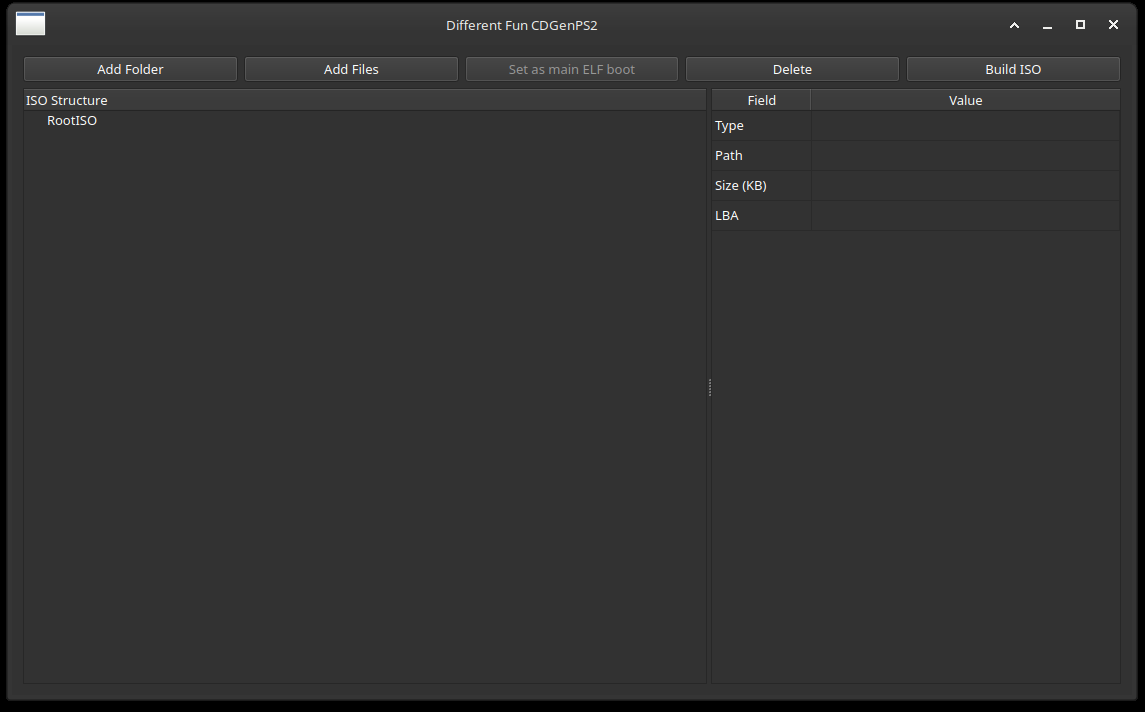Select the Type row label
1145x712 pixels.
click(761, 126)
